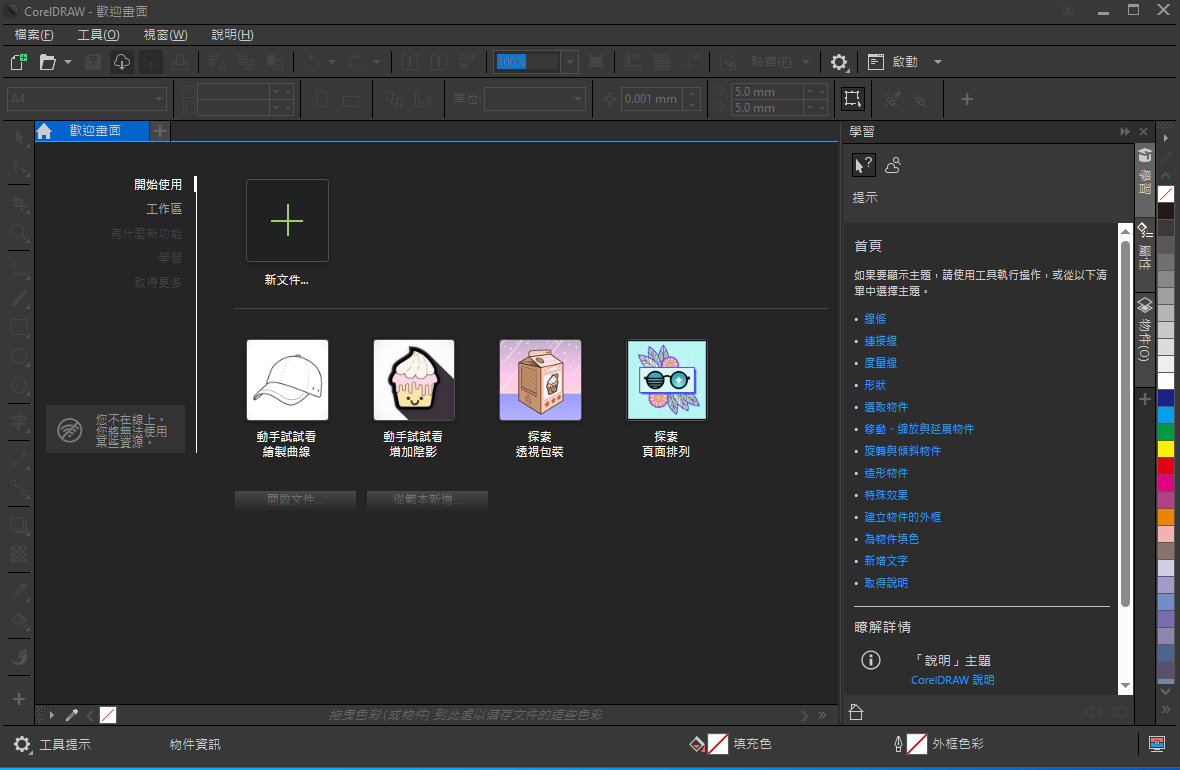Open the 增加陰影 cupcake tutorial thumbnail
Image resolution: width=1180 pixels, height=770 pixels.
(x=414, y=380)
